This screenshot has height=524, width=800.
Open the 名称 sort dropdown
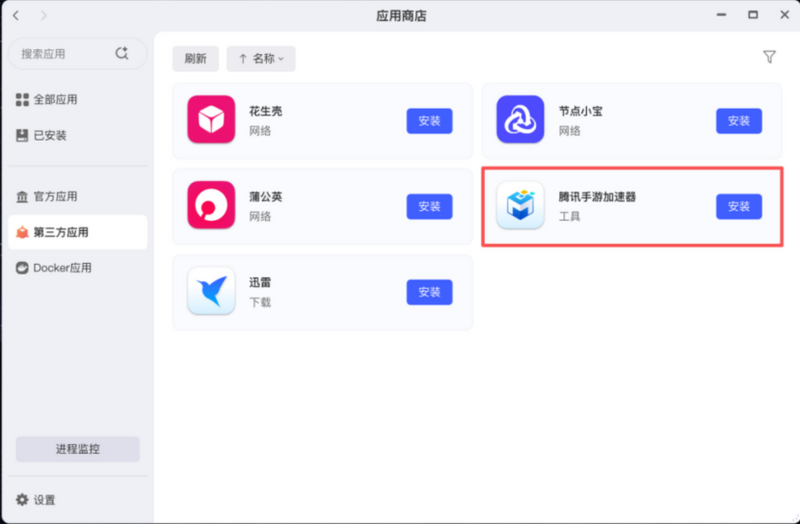point(261,59)
